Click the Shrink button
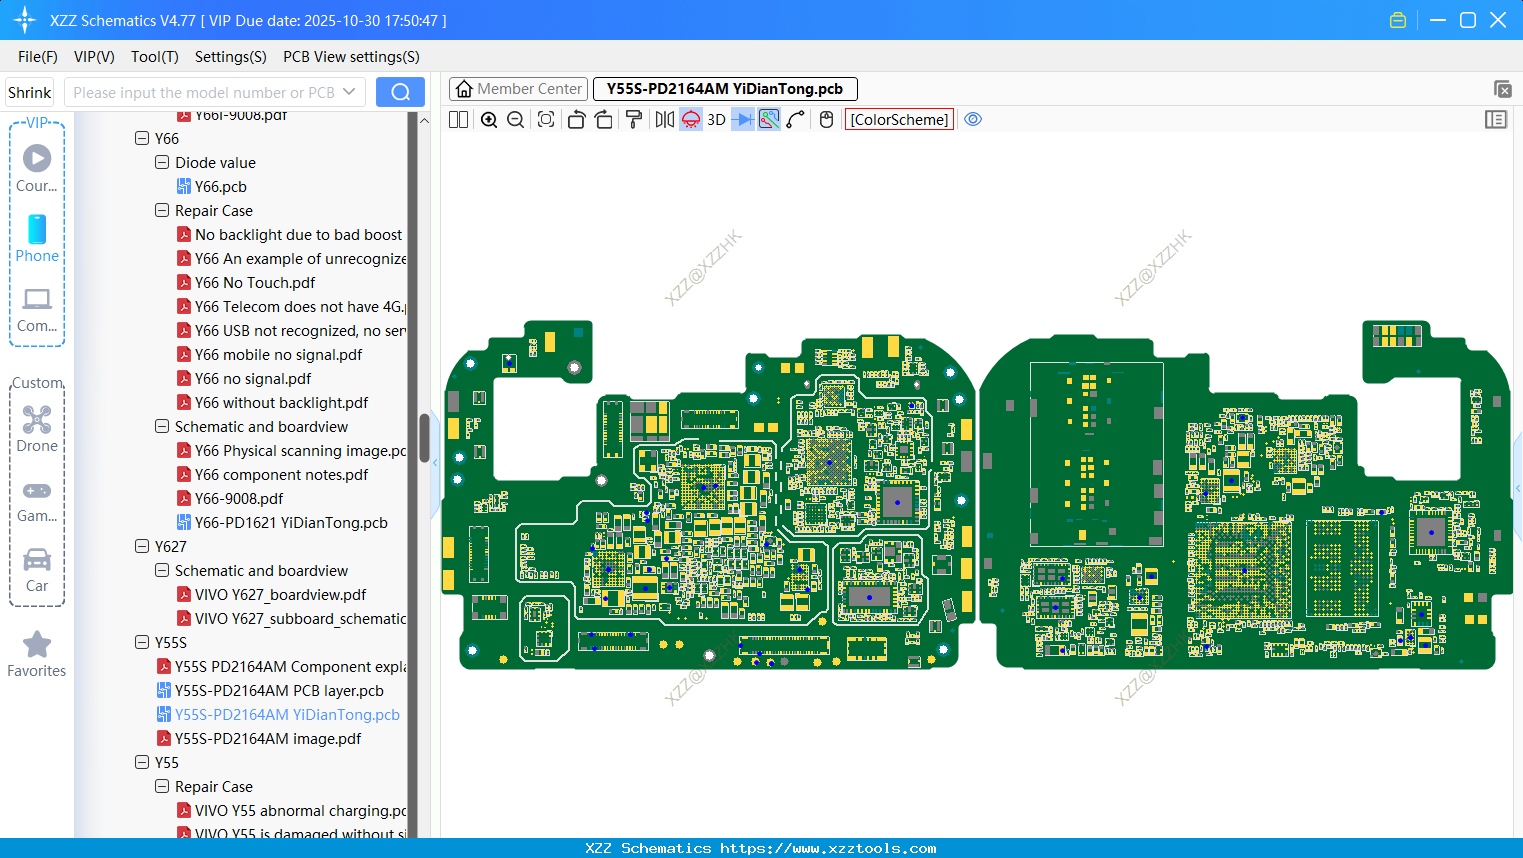Viewport: 1523px width, 858px height. pyautogui.click(x=29, y=91)
